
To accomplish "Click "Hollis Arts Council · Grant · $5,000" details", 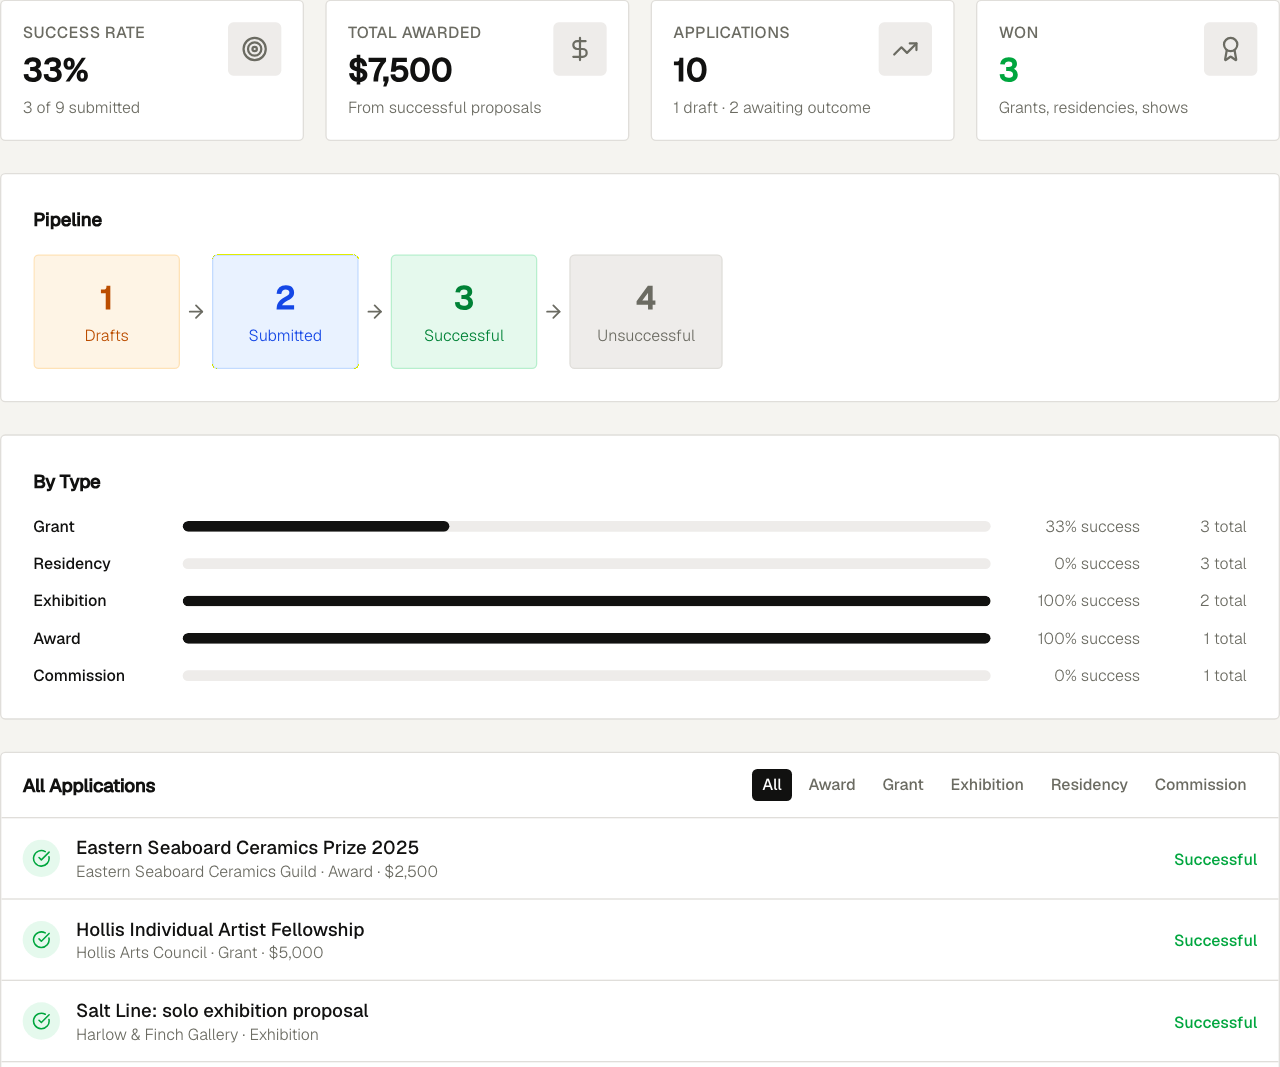I will click(200, 953).
